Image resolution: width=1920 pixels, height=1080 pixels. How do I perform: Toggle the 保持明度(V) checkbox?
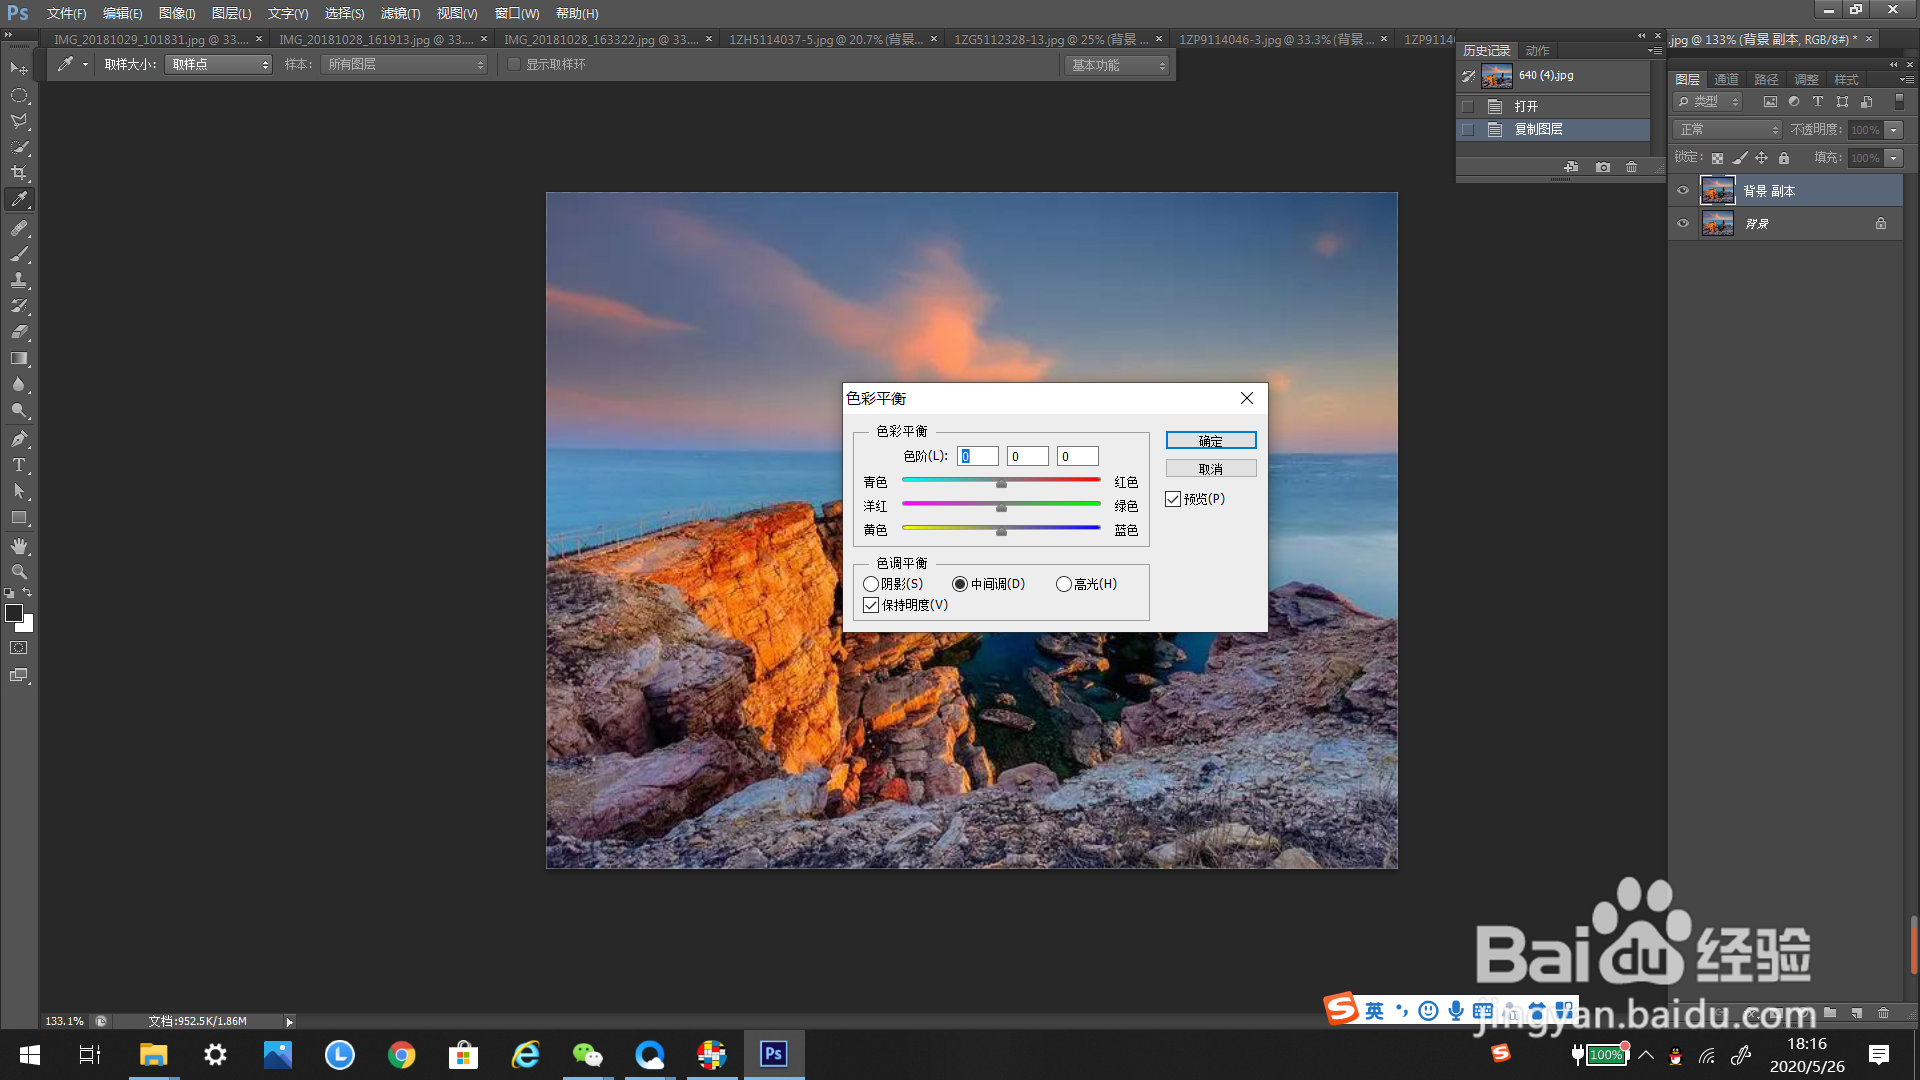pyautogui.click(x=871, y=605)
